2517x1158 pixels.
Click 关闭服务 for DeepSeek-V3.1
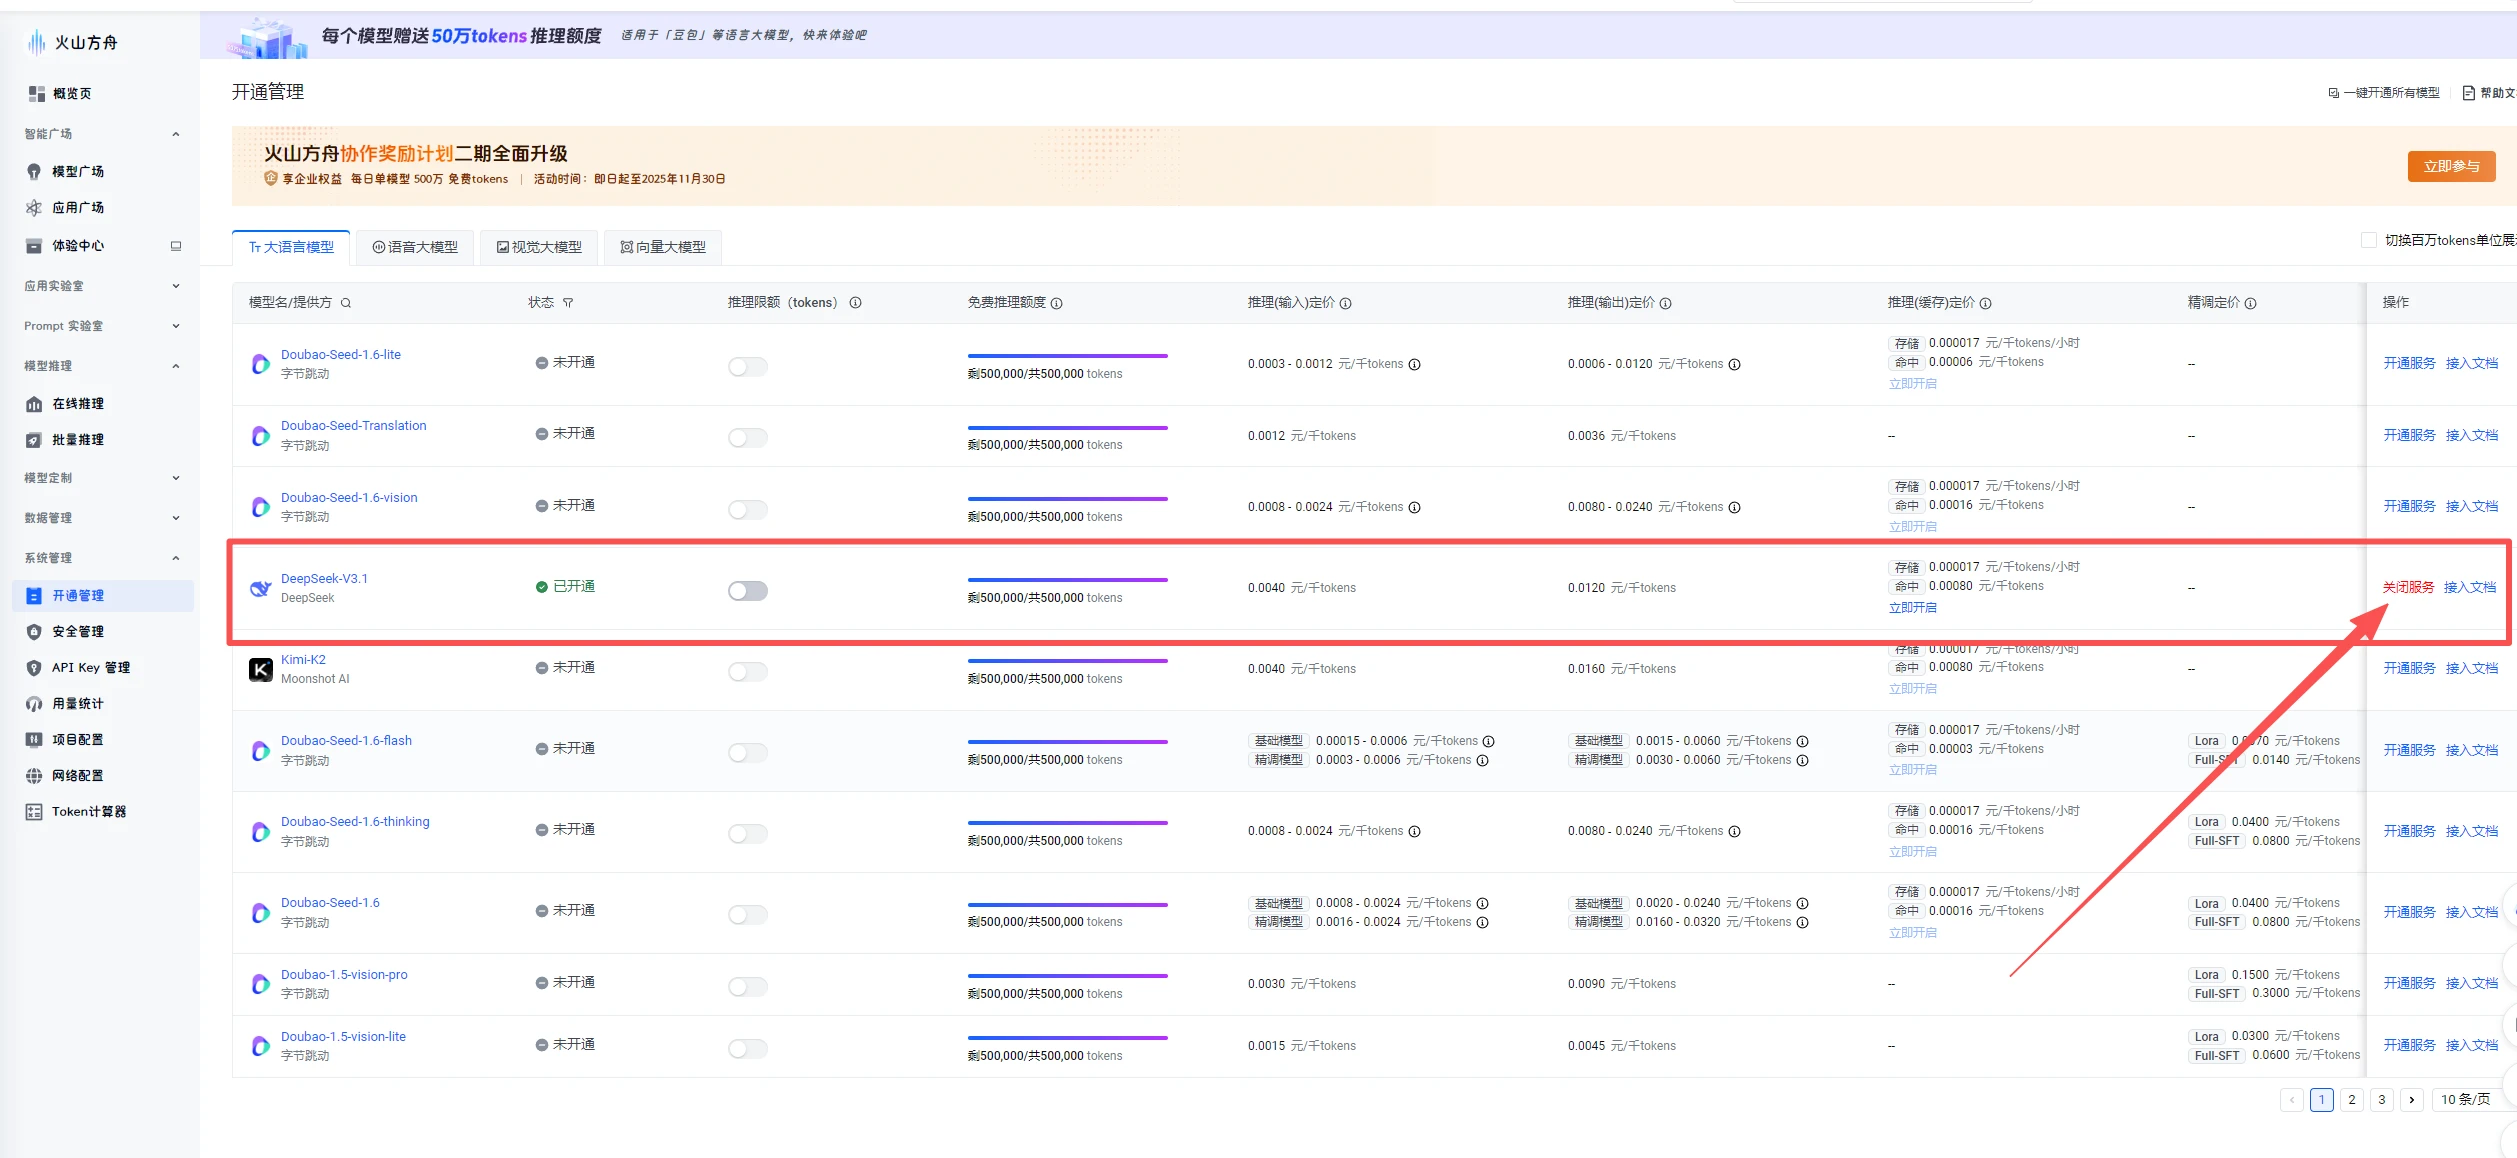2408,587
